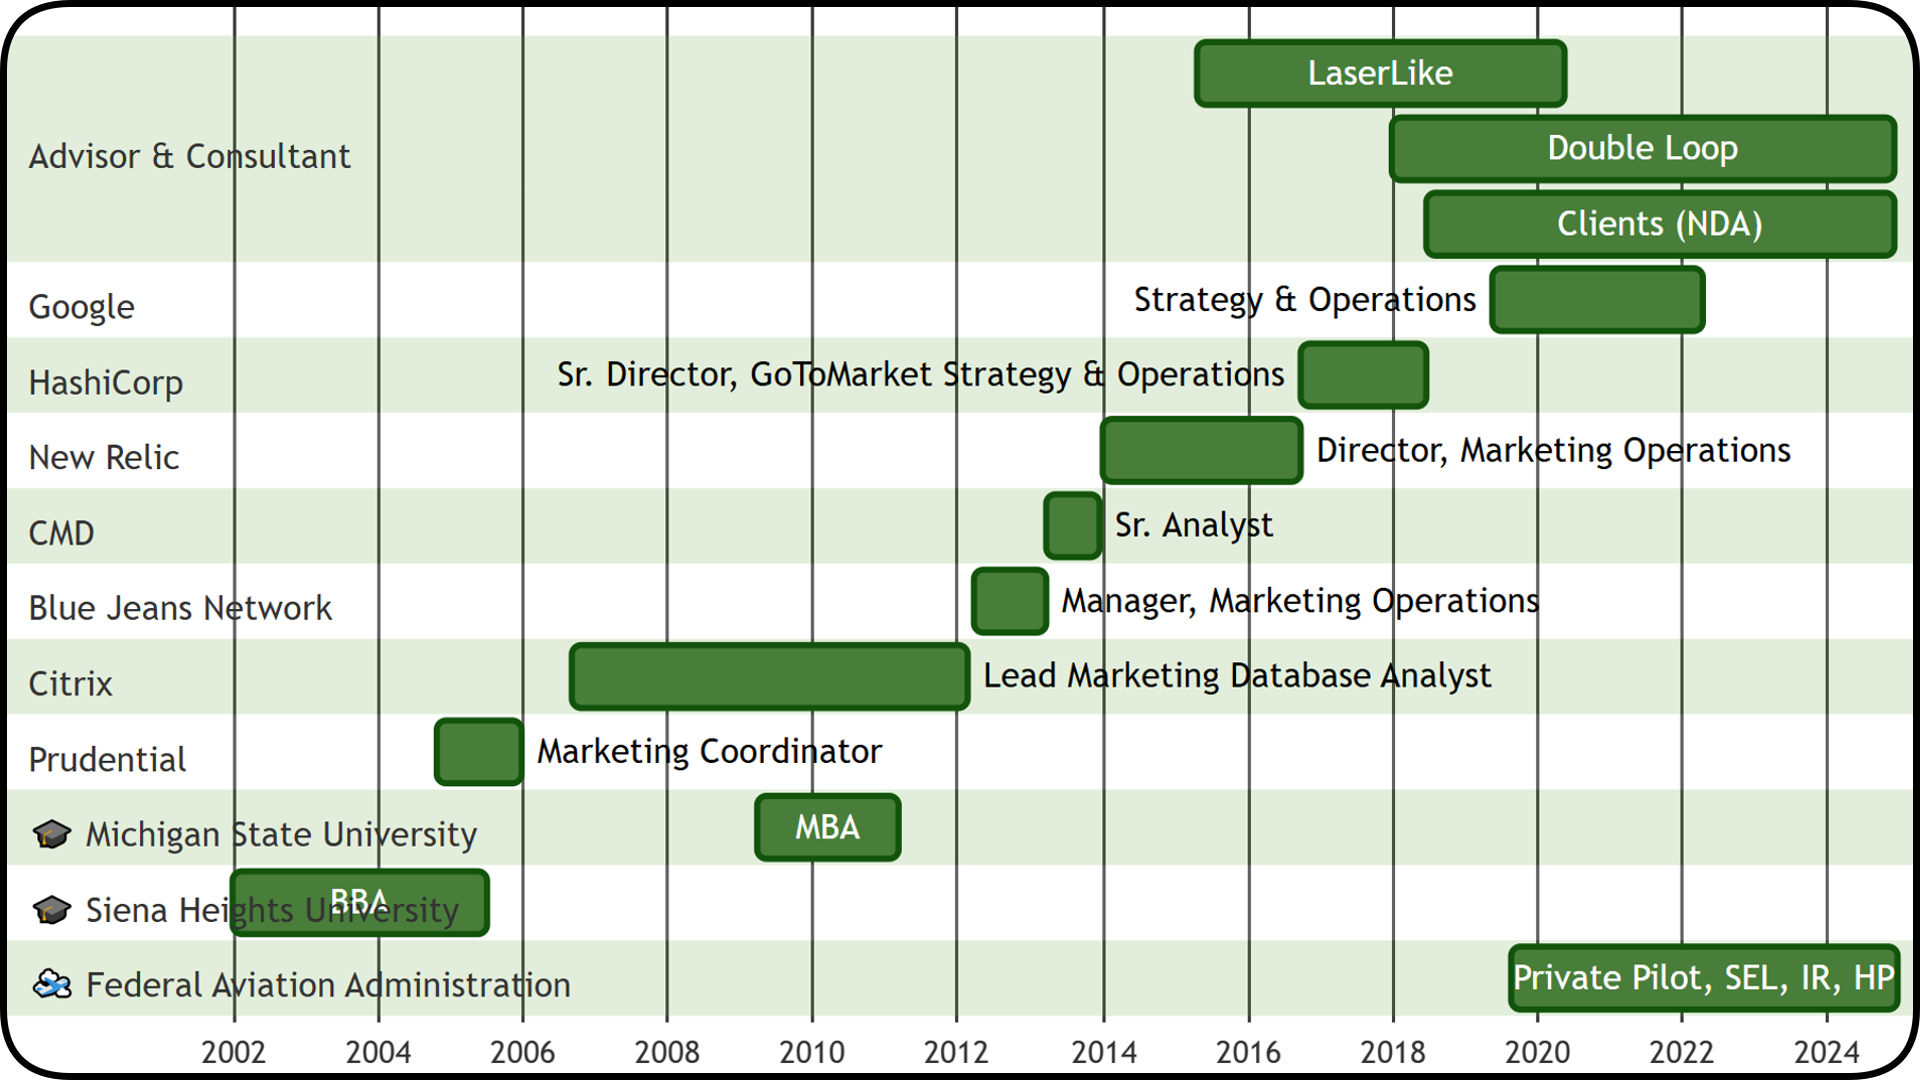1920x1080 pixels.
Task: Click the Sr. Analyst role text
Action: coord(1194,526)
